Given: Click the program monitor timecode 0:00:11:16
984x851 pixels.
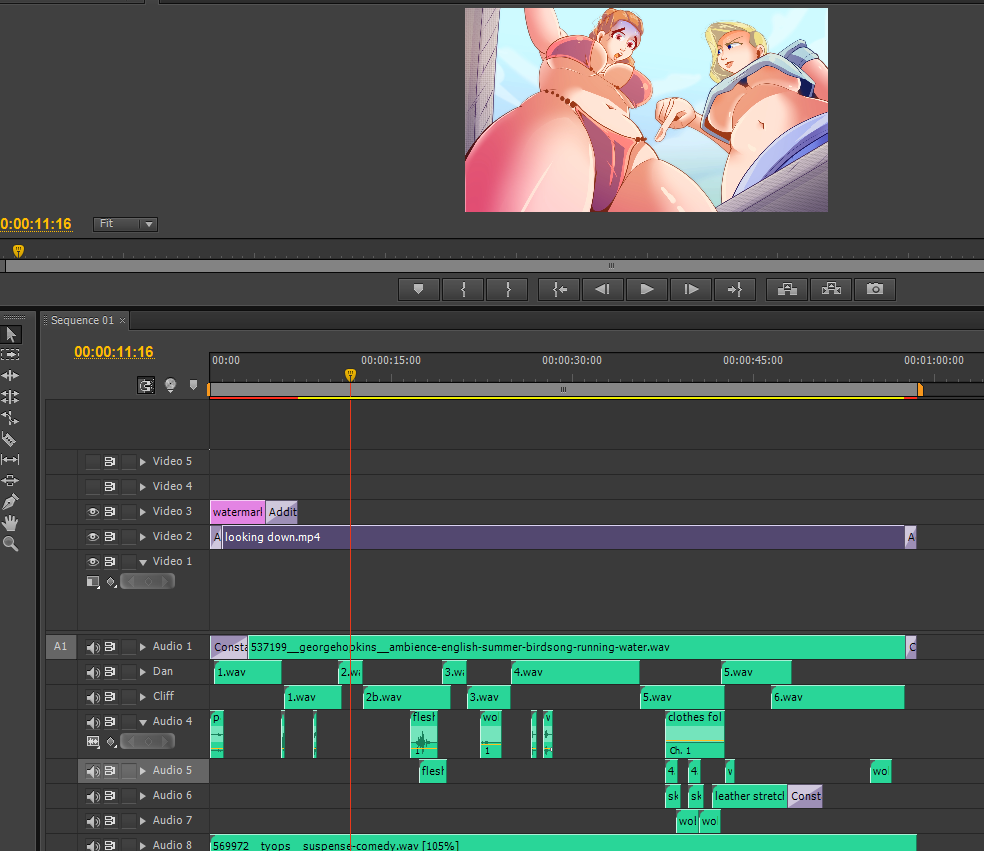Looking at the screenshot, I should (36, 224).
